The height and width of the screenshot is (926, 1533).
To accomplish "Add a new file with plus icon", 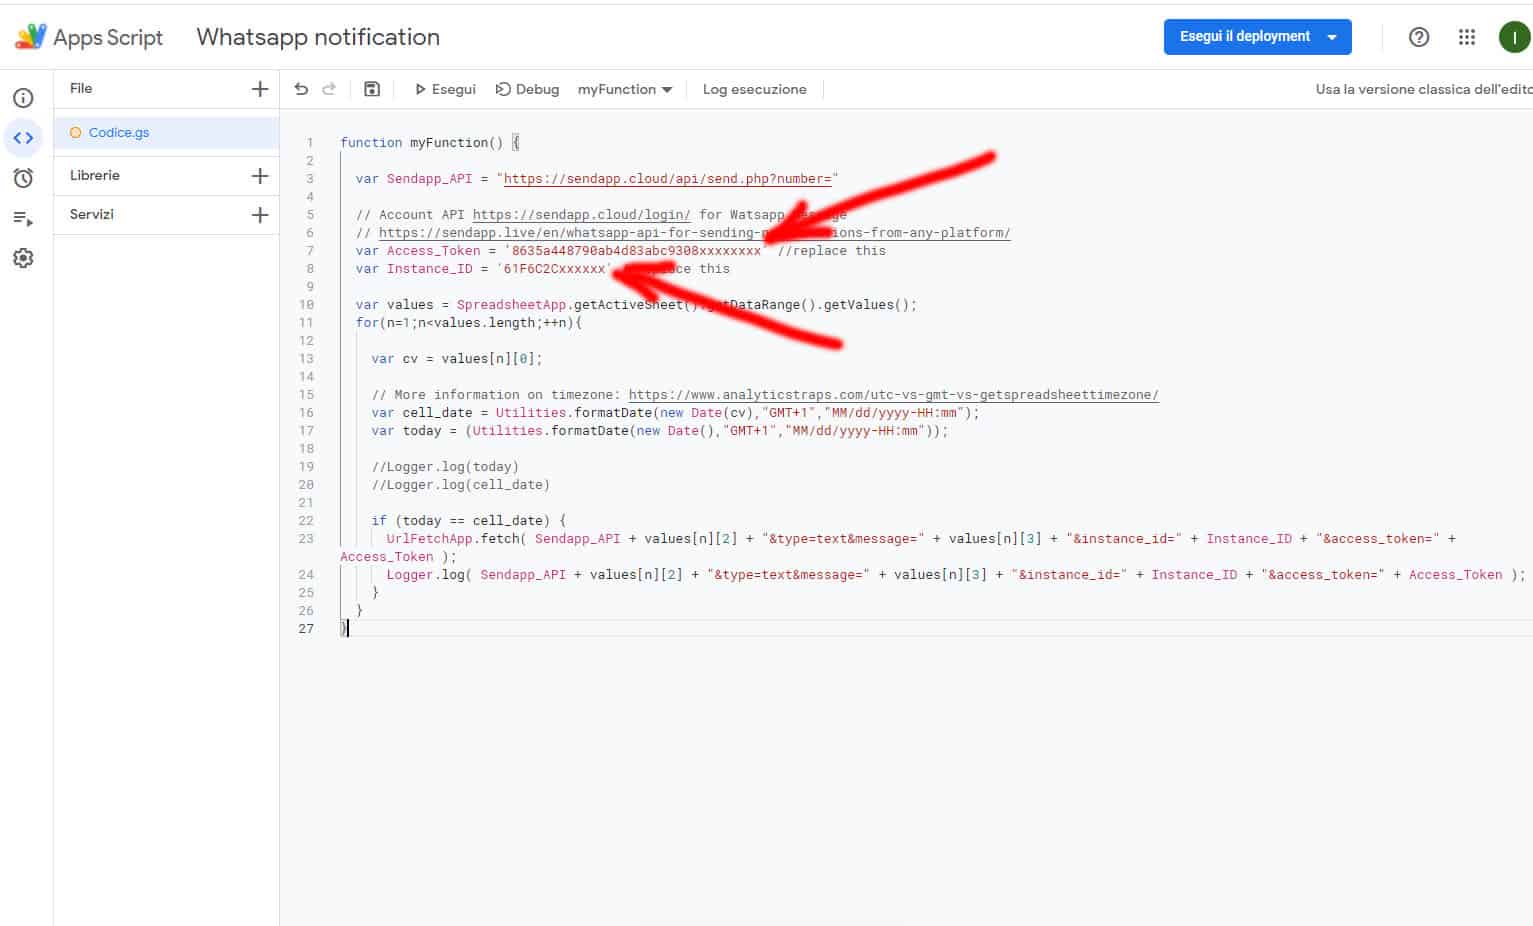I will tap(260, 89).
